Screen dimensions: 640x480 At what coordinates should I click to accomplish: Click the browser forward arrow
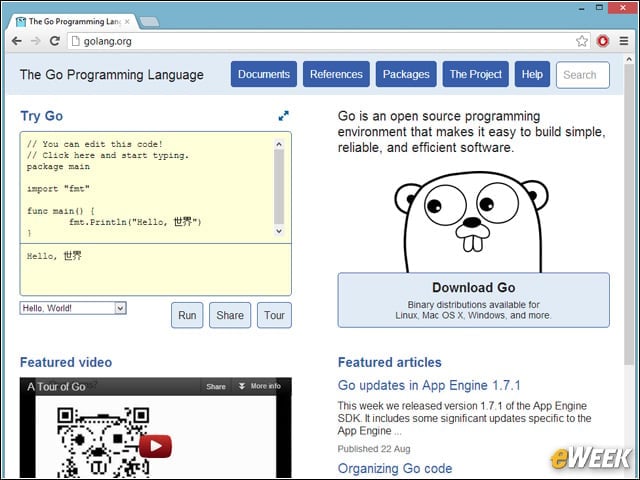click(36, 41)
